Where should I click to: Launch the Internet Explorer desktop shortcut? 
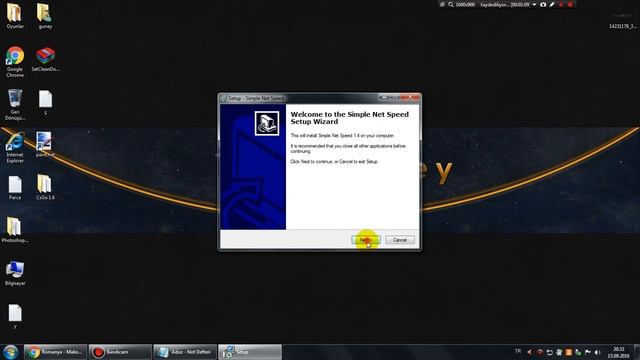coord(15,148)
